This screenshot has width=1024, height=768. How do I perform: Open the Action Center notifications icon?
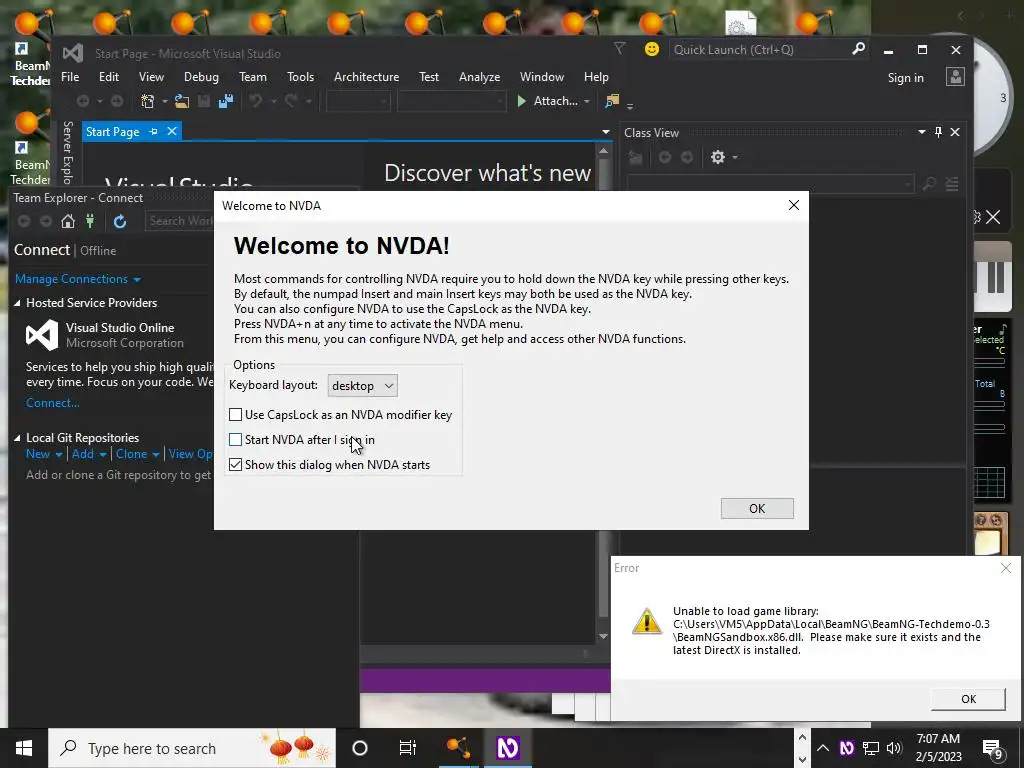pos(993,749)
